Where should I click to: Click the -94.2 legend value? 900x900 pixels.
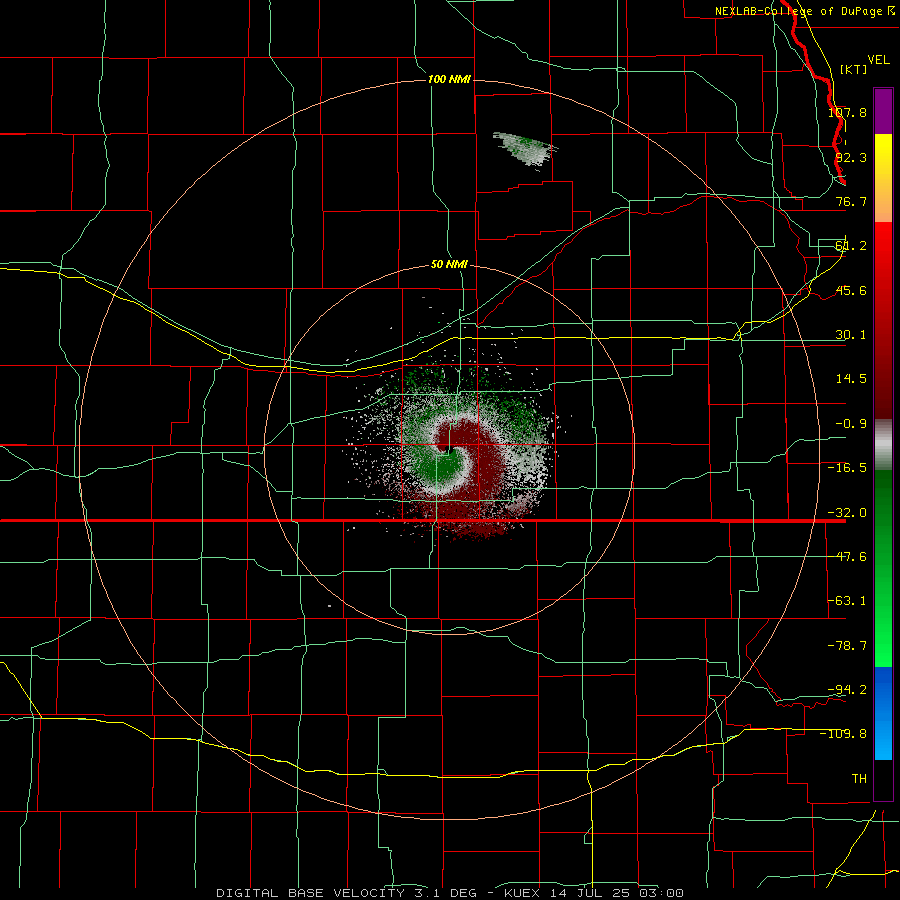coord(847,689)
